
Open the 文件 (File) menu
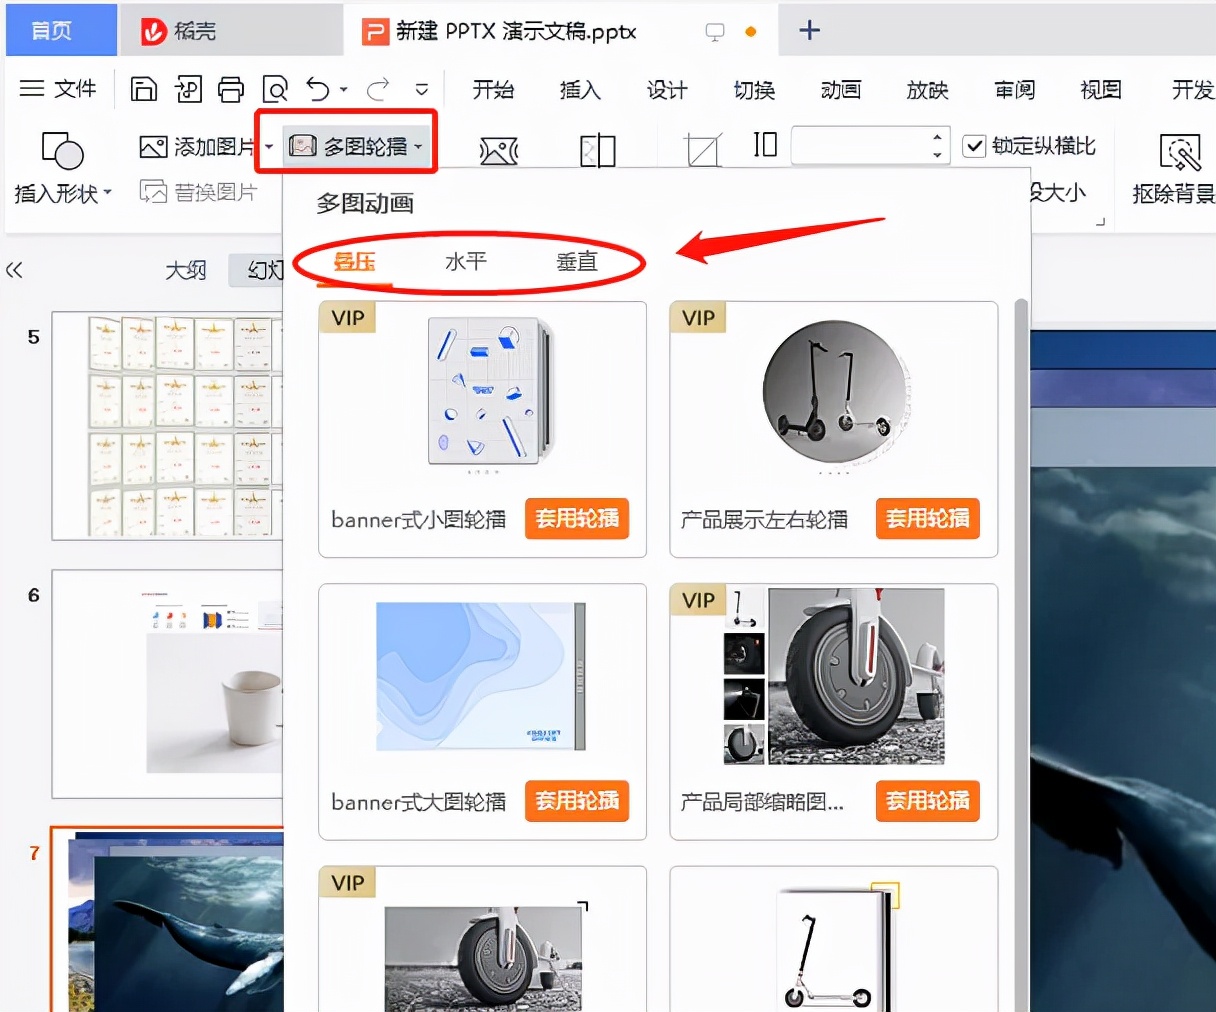tap(58, 89)
